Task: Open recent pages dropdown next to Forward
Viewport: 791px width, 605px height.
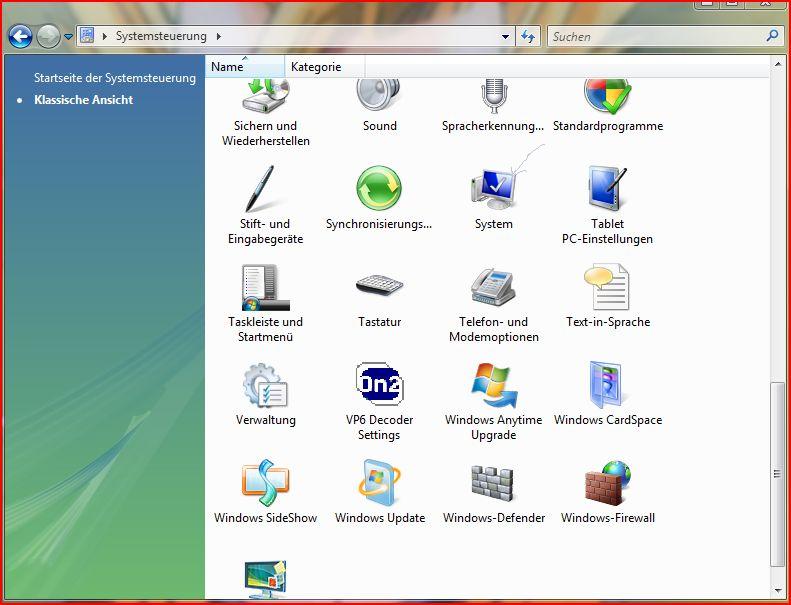Action: coord(69,36)
